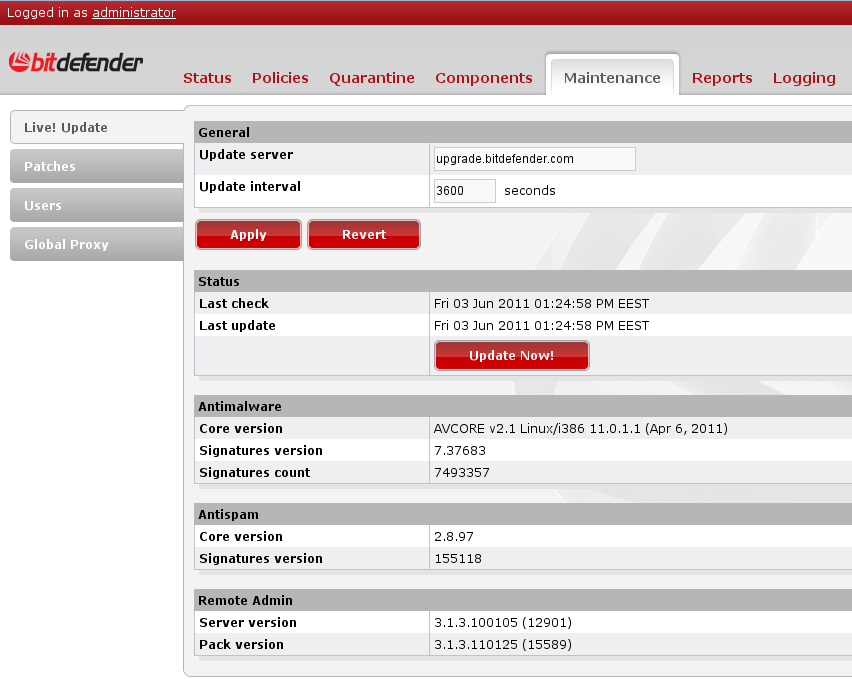The image size is (852, 679).
Task: Click the BitDefender logo
Action: click(76, 63)
